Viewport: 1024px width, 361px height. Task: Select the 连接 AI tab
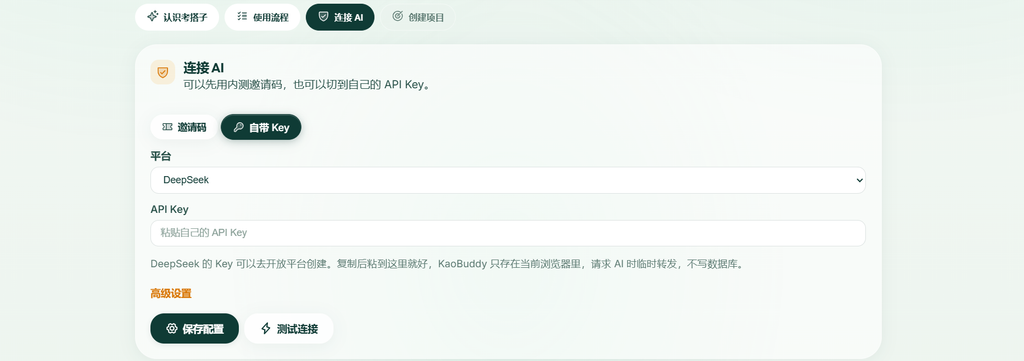tap(340, 17)
